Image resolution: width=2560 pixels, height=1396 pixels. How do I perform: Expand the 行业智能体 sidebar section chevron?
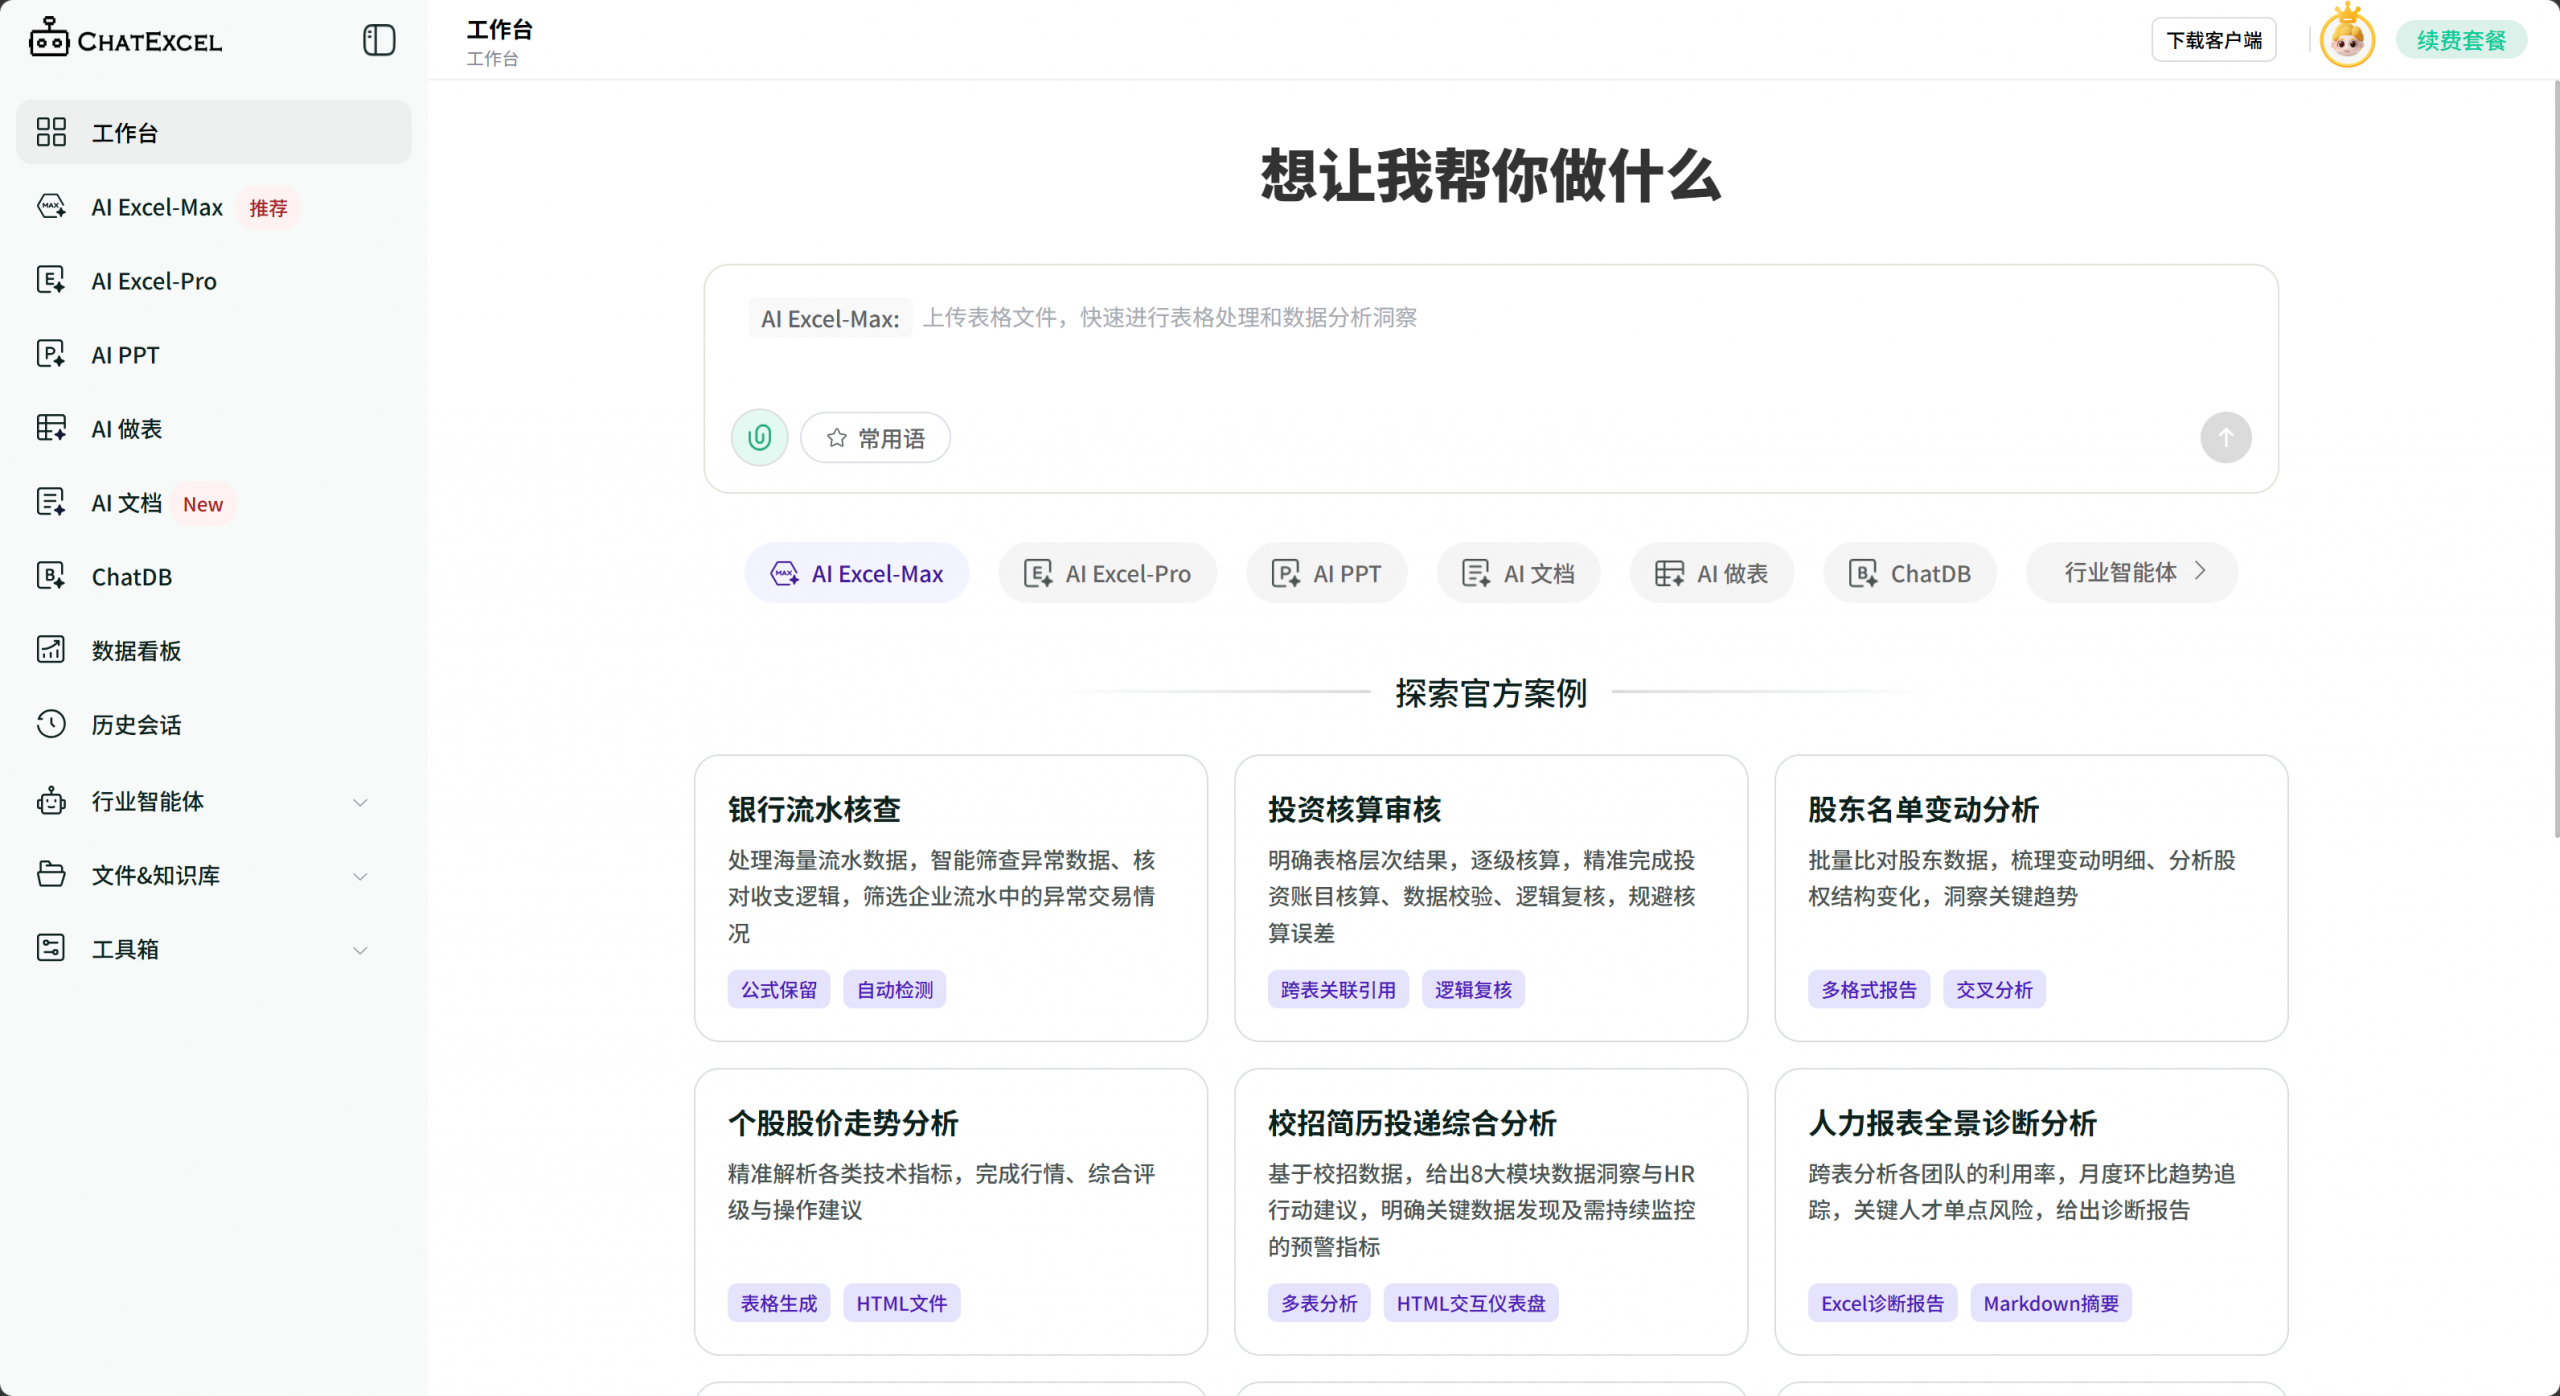point(361,802)
